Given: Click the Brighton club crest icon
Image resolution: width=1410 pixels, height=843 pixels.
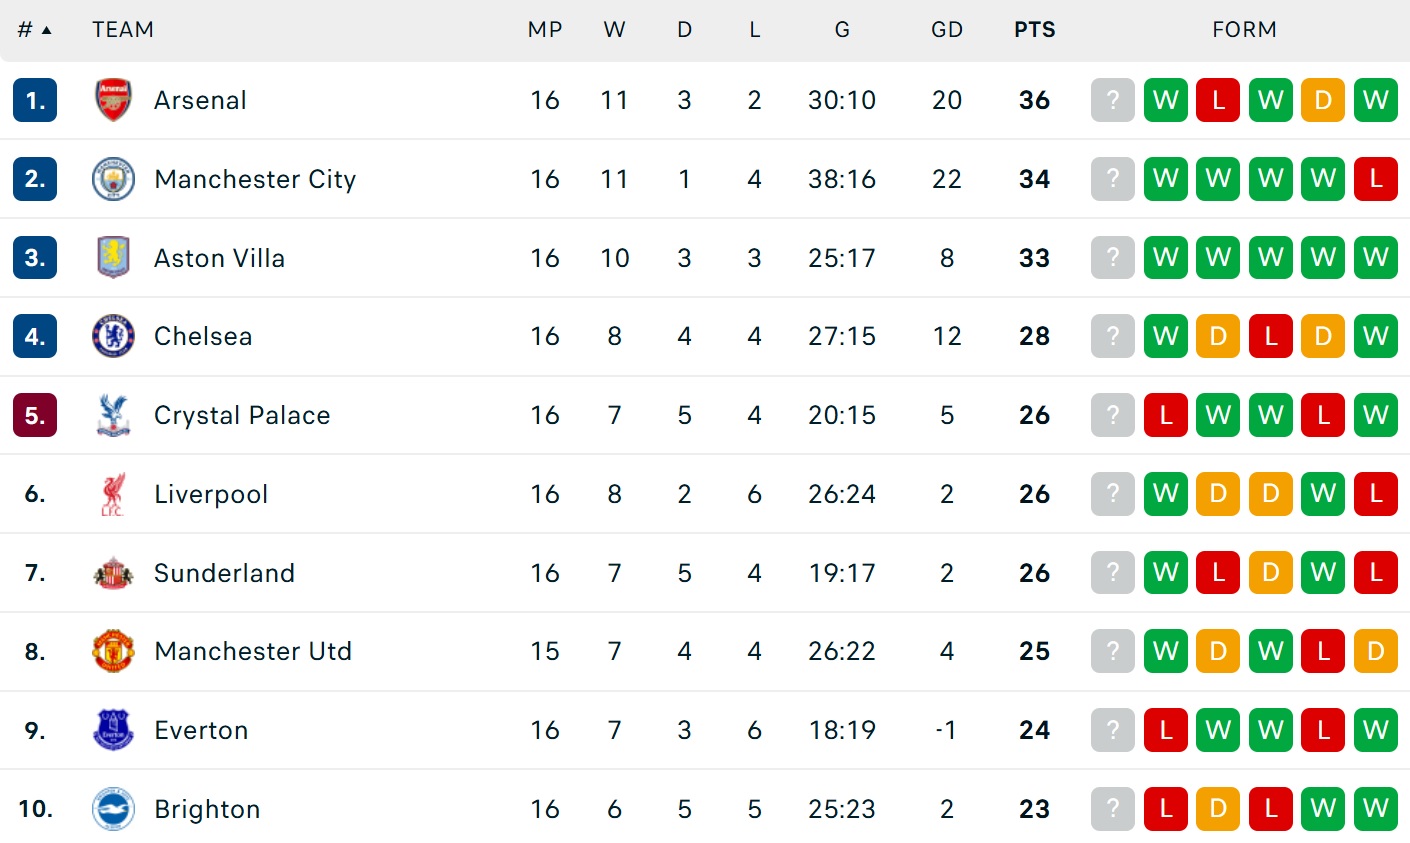Looking at the screenshot, I should 113,809.
